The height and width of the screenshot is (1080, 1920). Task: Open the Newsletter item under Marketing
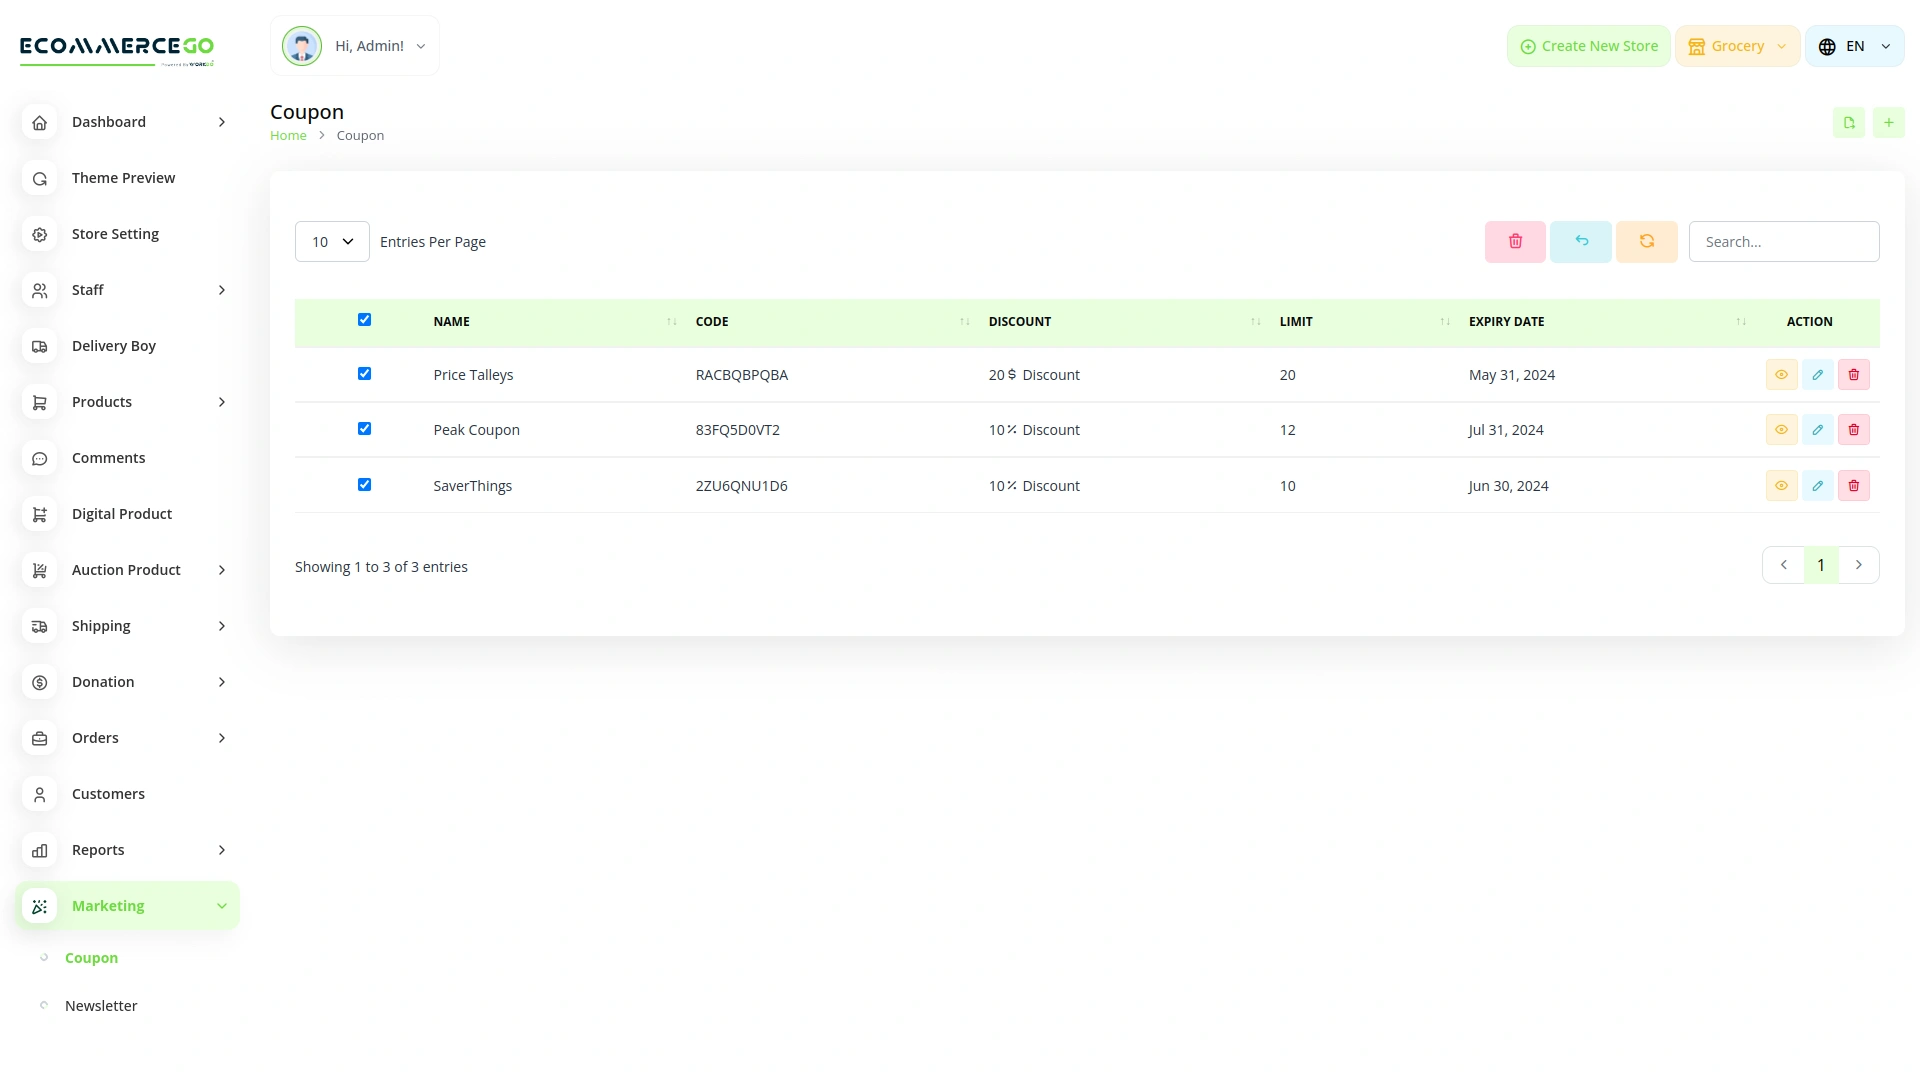pyautogui.click(x=101, y=1005)
